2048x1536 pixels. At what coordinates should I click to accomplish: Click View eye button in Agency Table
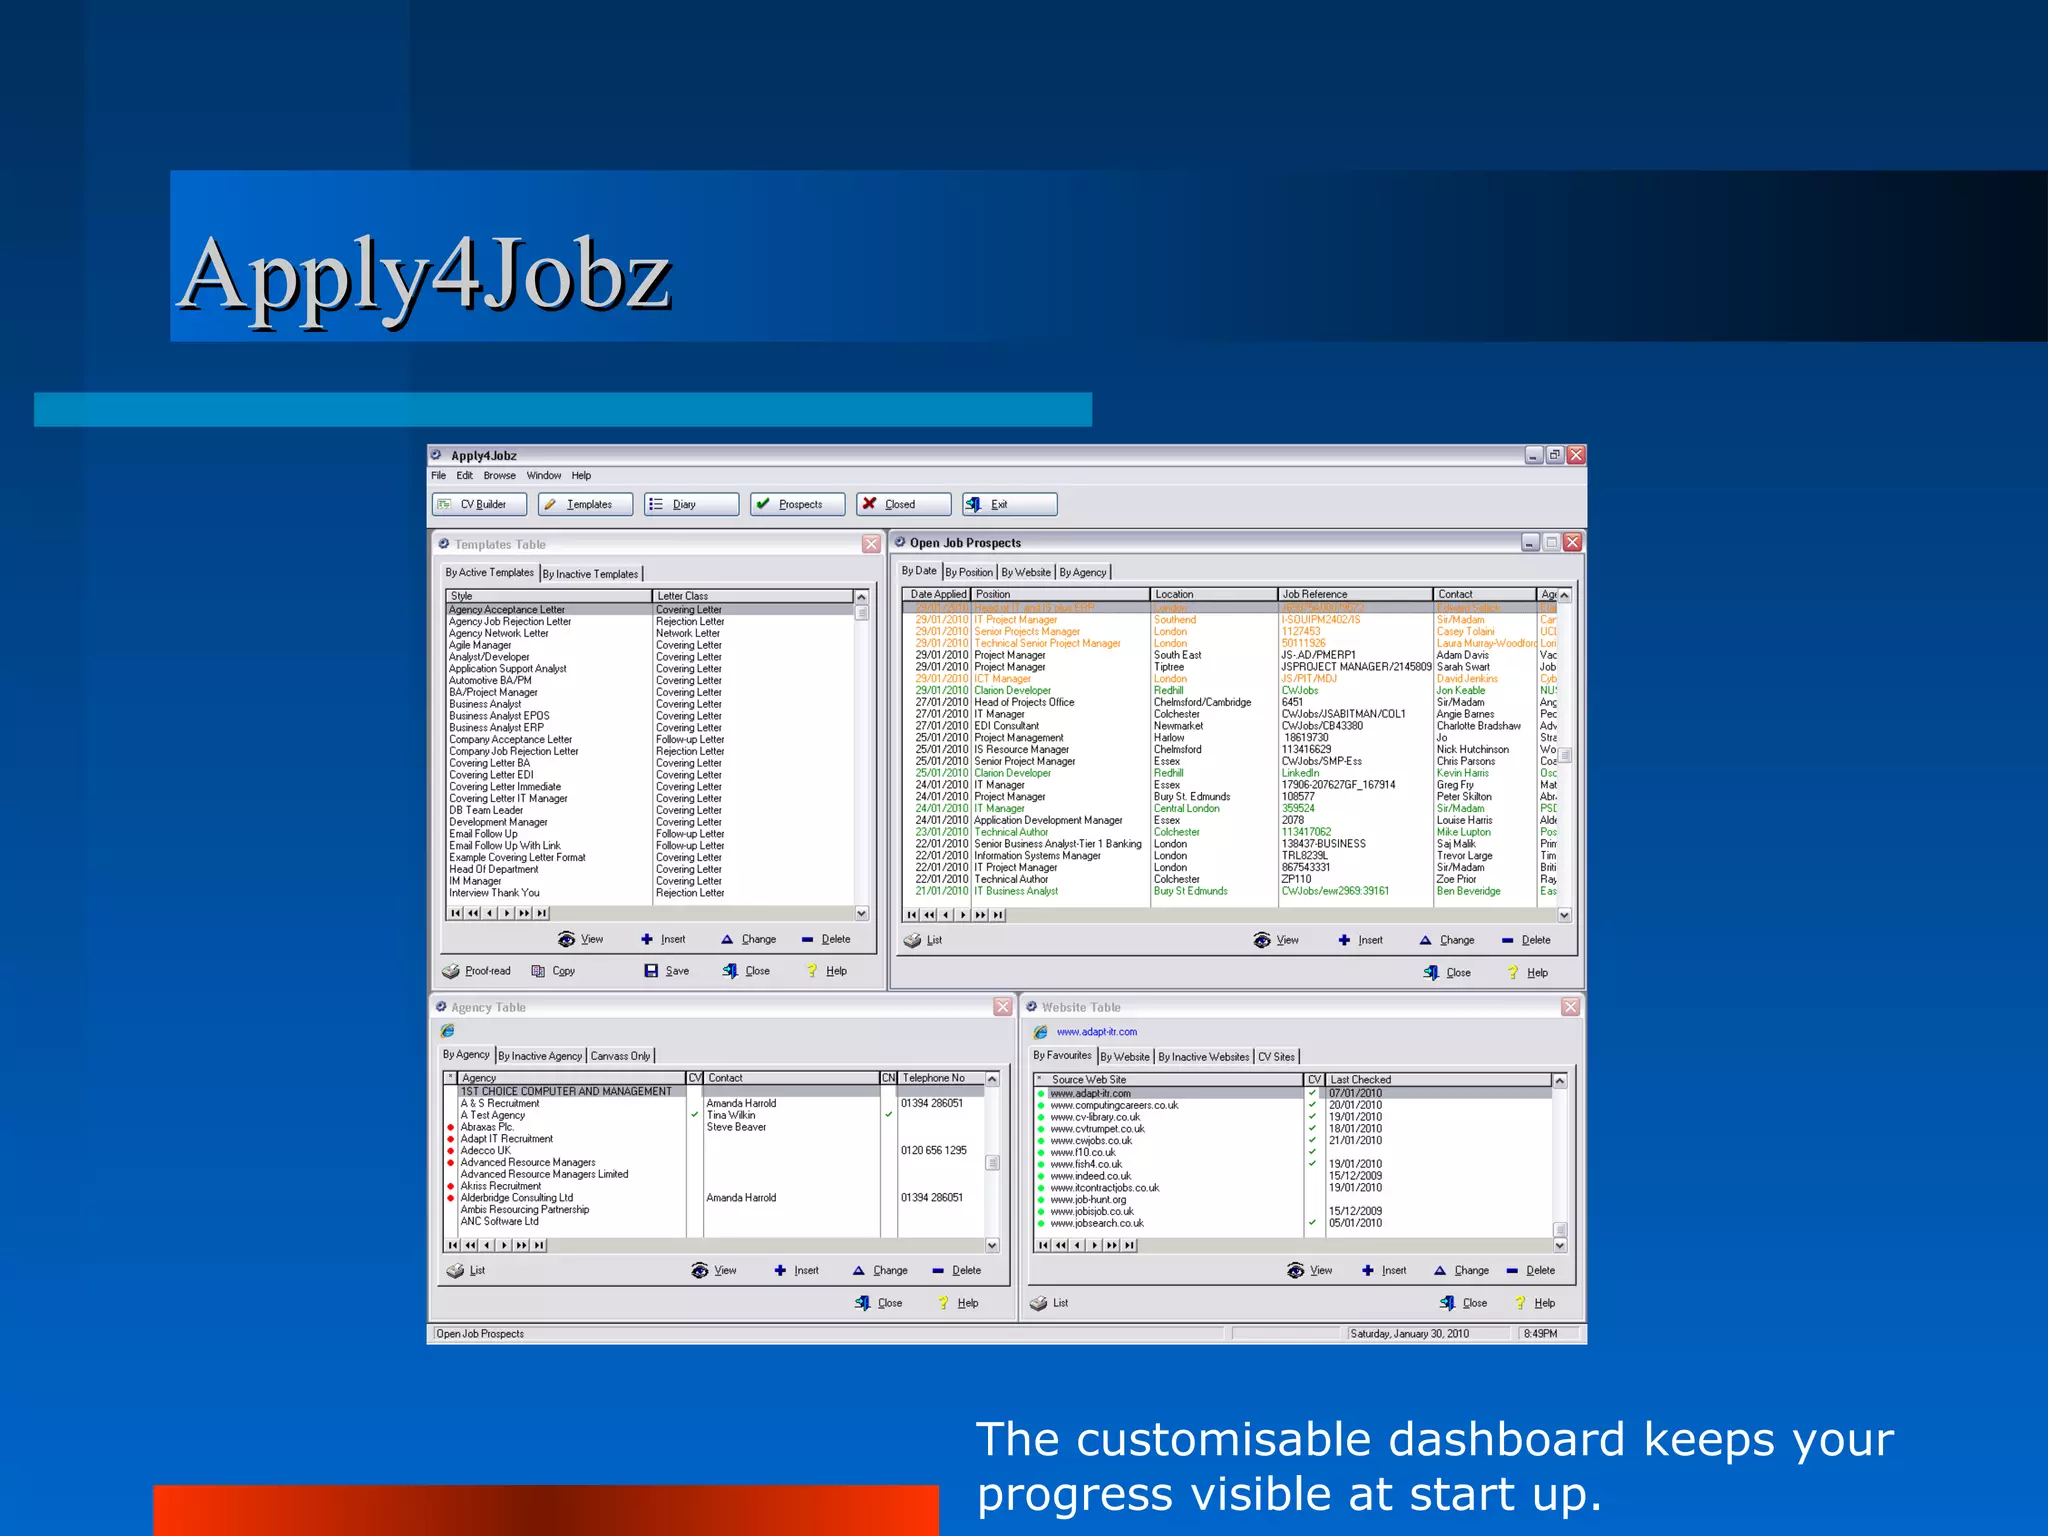click(714, 1271)
